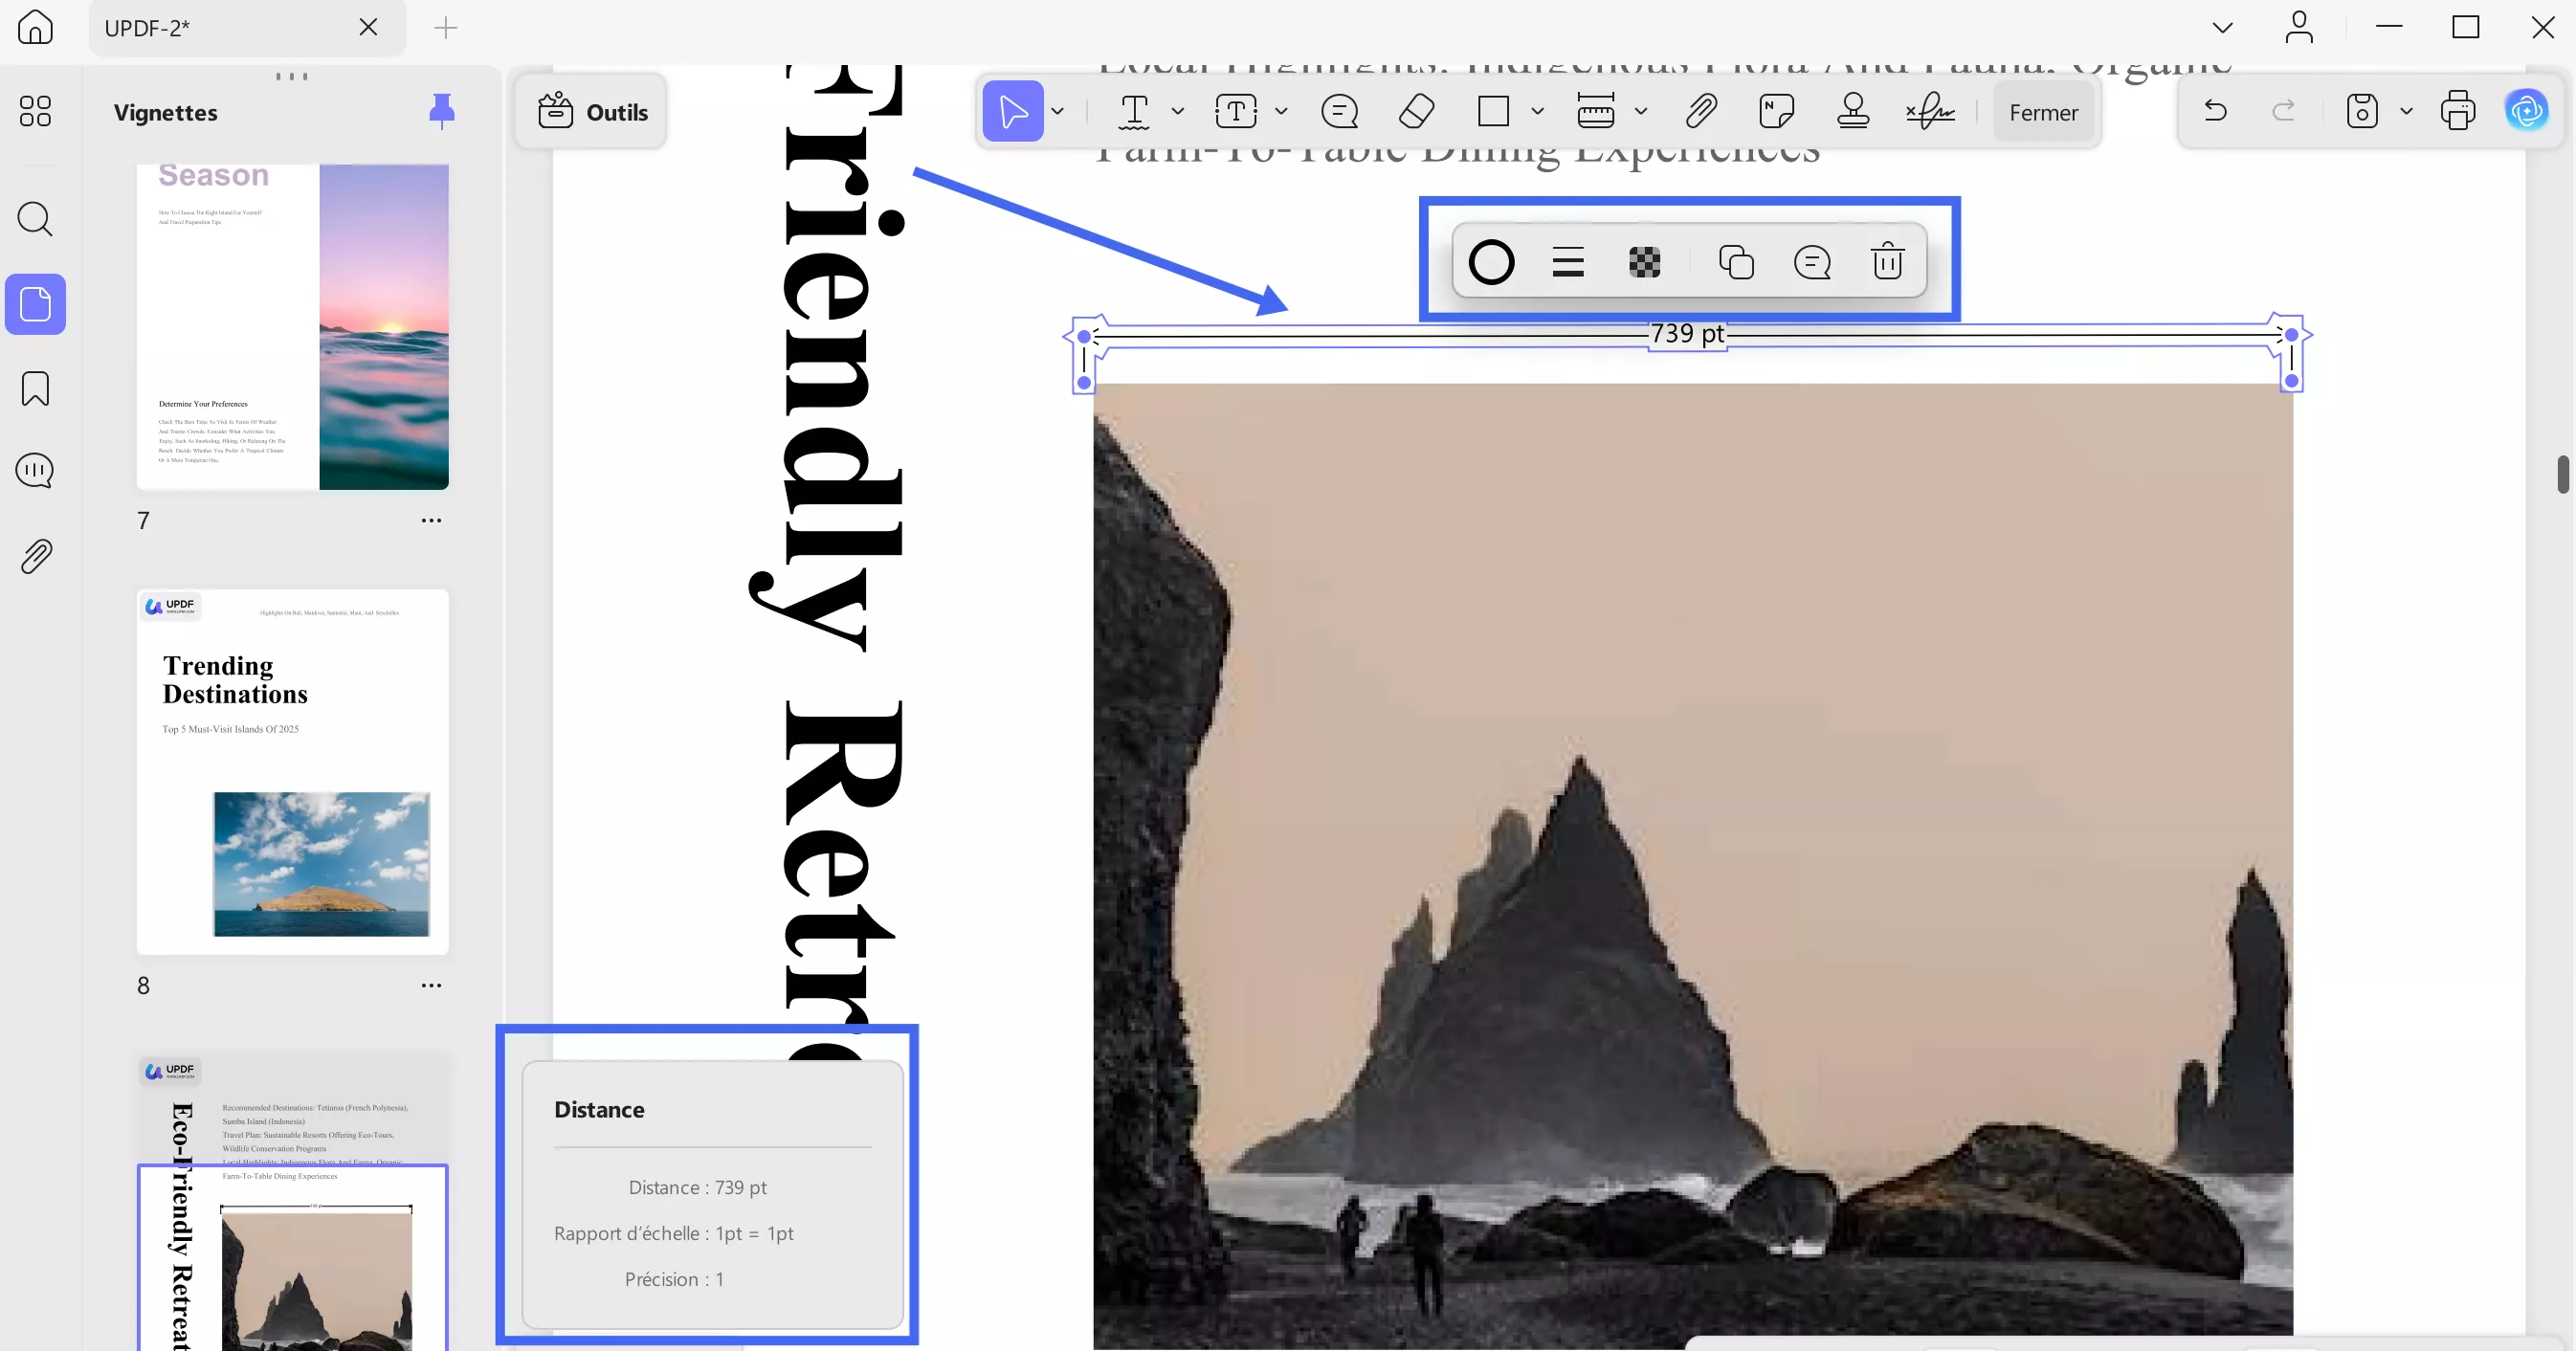Expand the shapes dropdown arrow
The height and width of the screenshot is (1351, 2576).
pos(1537,112)
